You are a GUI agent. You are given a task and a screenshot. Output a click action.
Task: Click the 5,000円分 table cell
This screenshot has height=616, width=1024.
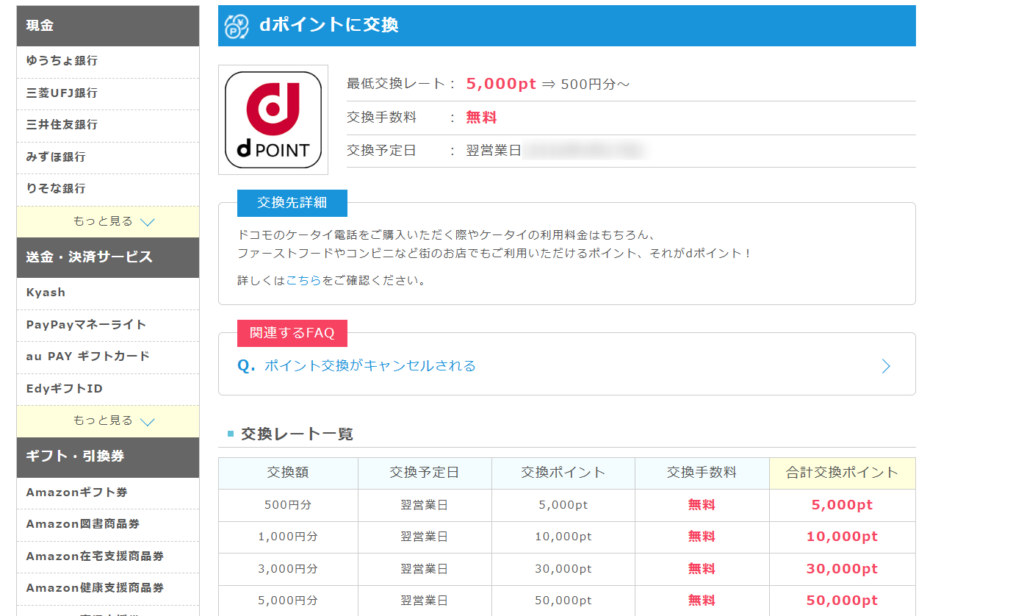tap(288, 600)
